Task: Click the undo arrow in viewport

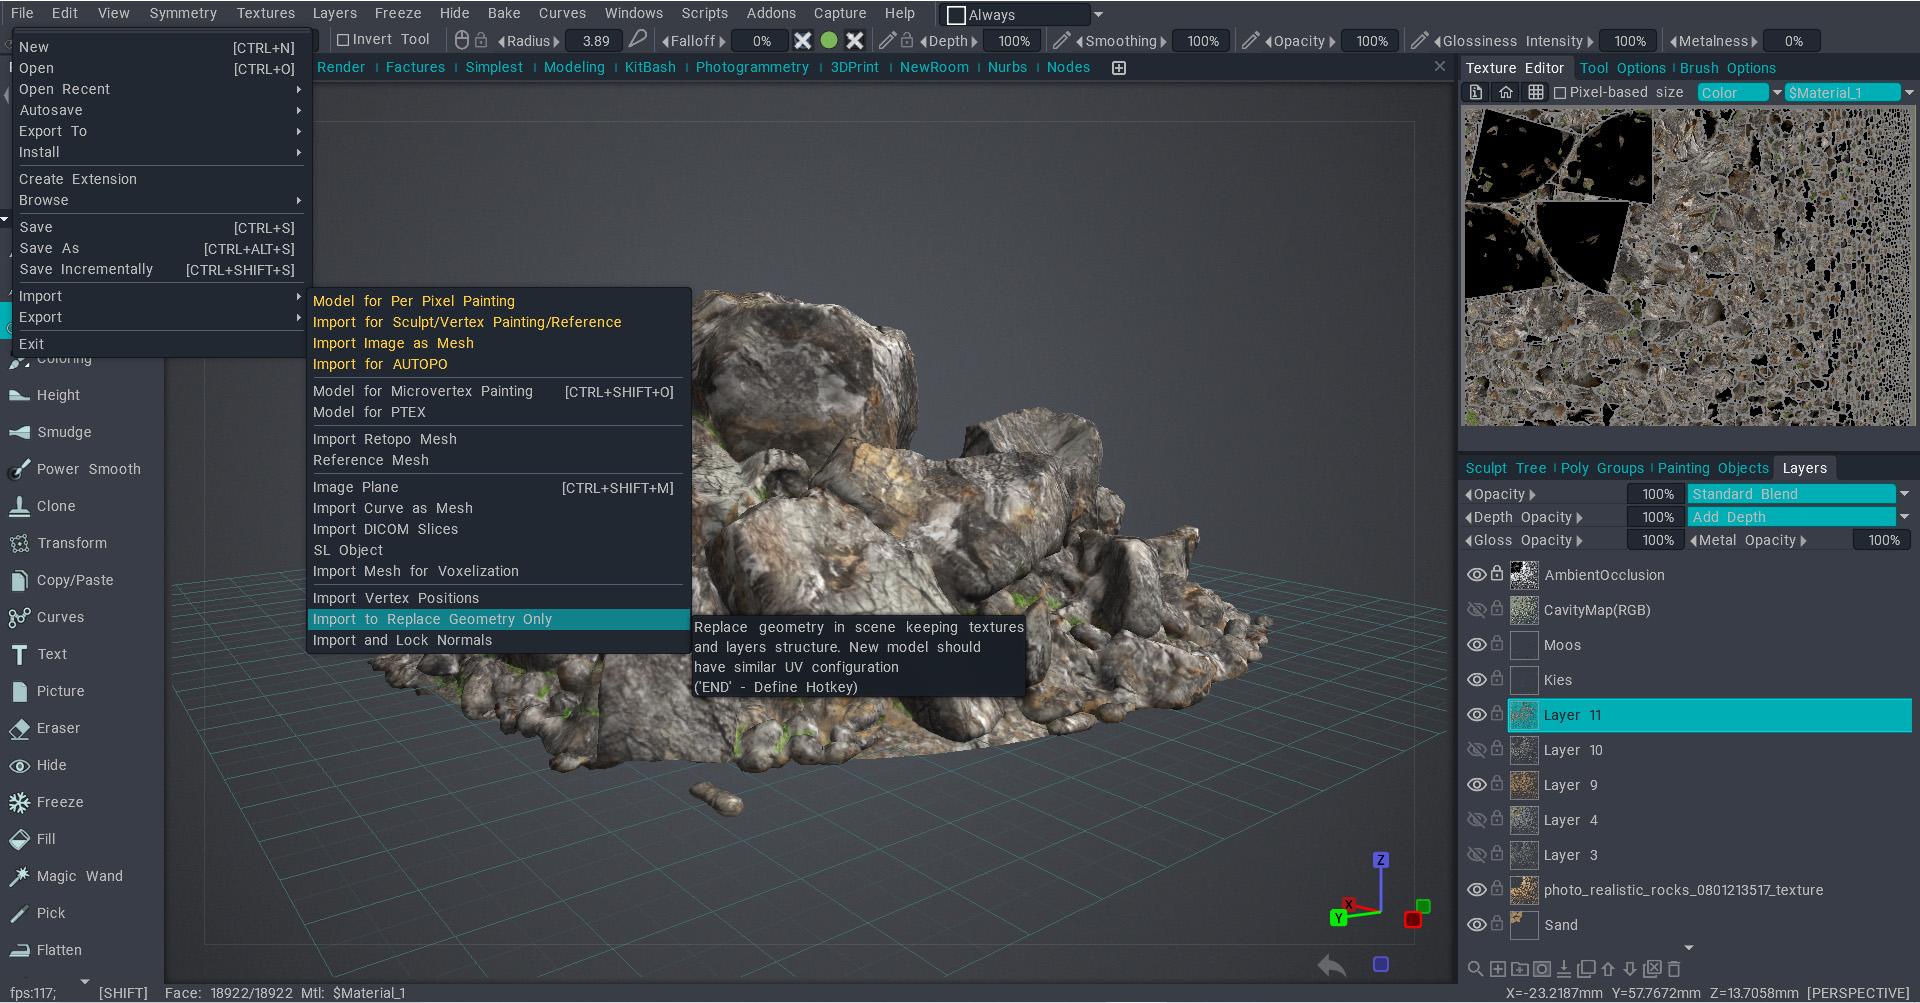Action: (x=1332, y=966)
